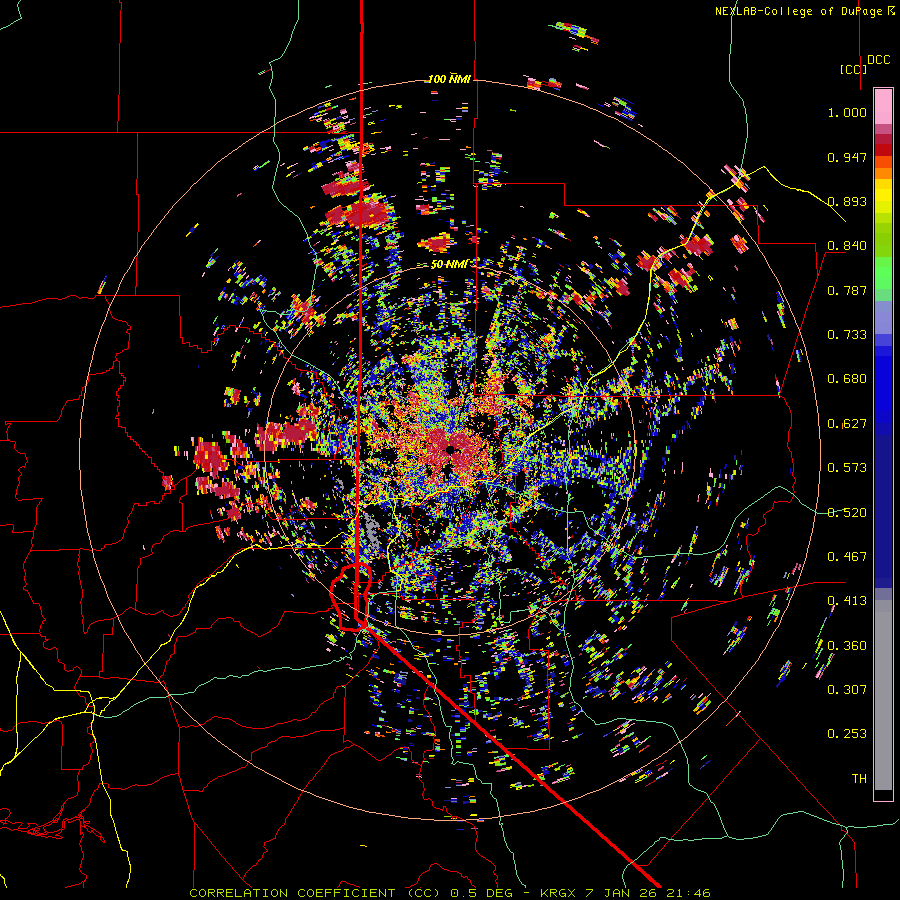
Task: Click the 0.733 value on the legend
Action: (847, 335)
